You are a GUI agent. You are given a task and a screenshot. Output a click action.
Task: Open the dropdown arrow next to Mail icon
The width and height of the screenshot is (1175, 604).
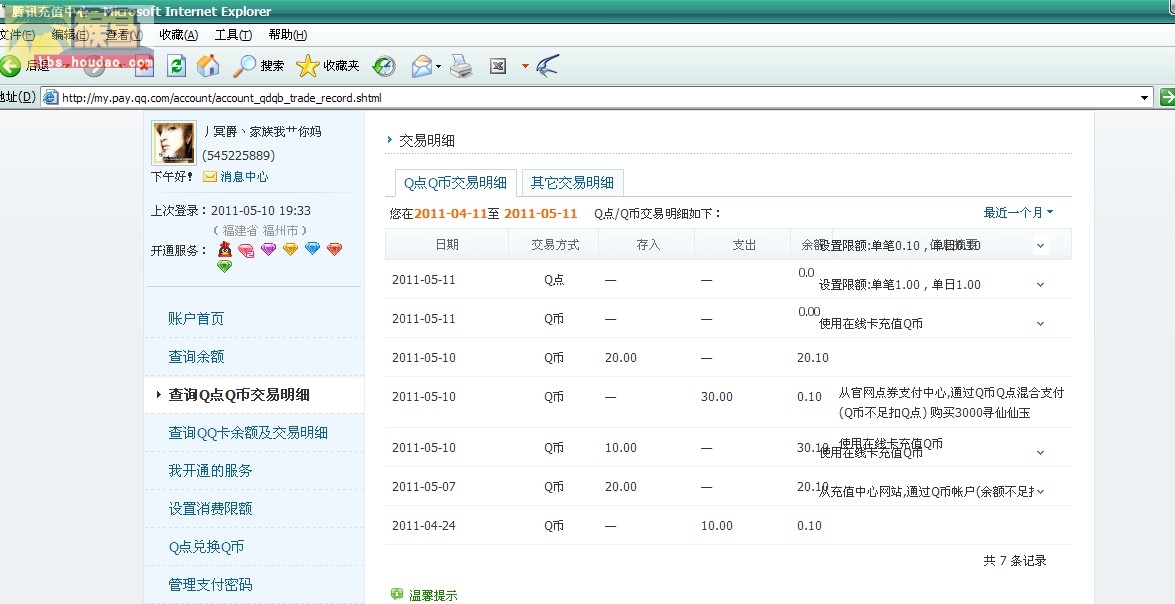(438, 67)
